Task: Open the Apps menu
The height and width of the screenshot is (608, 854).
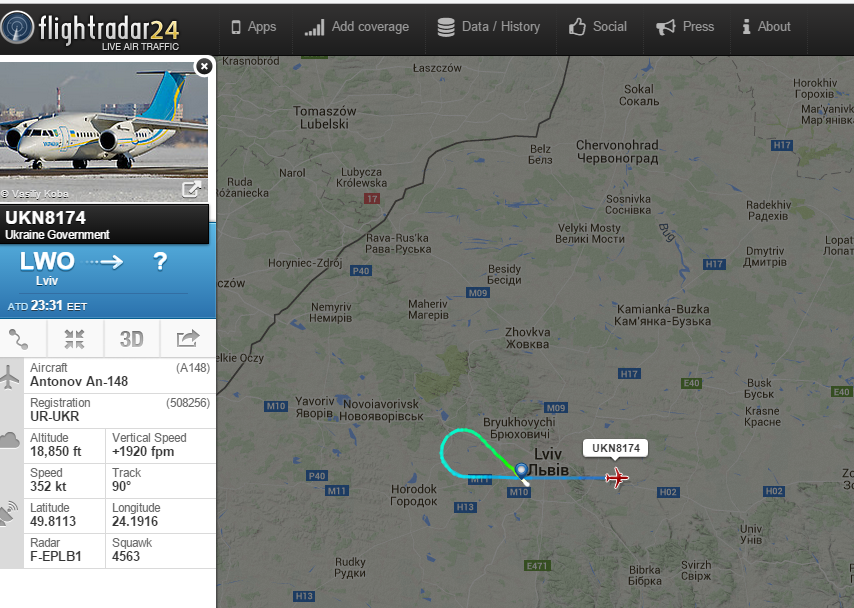Action: pos(254,27)
